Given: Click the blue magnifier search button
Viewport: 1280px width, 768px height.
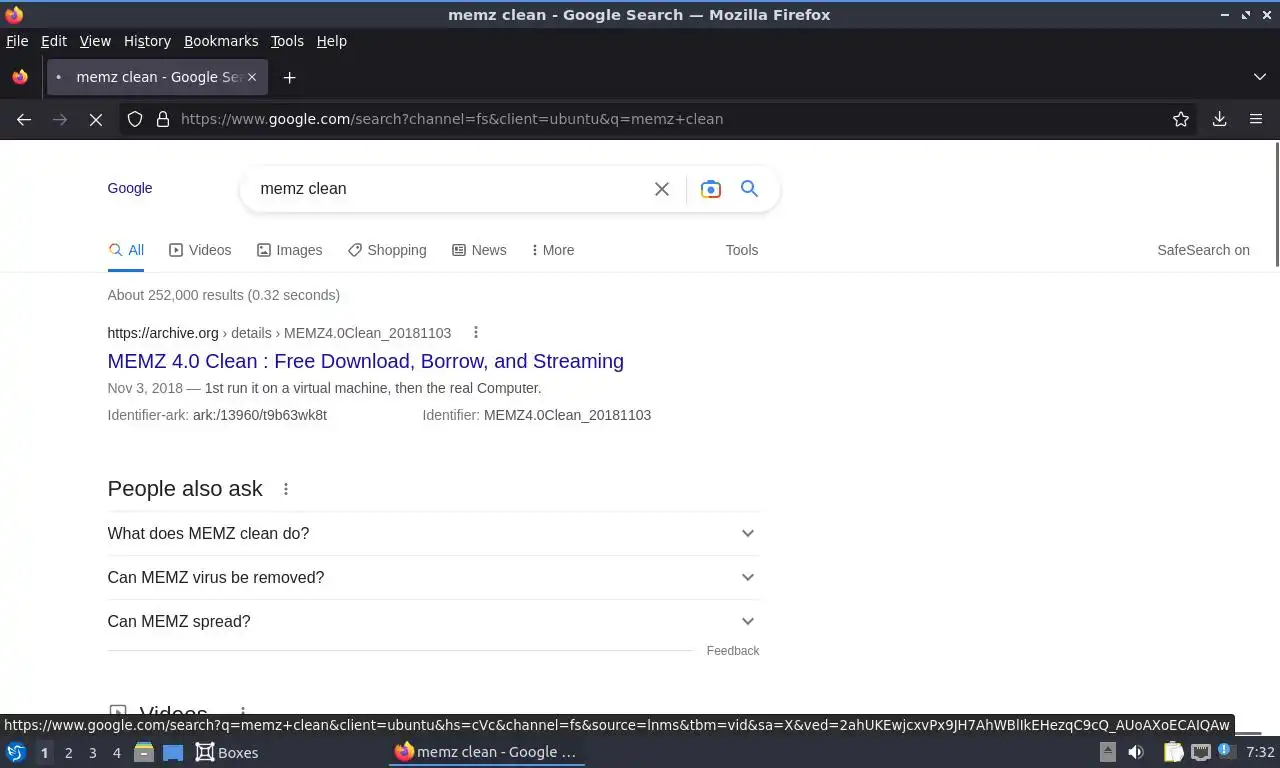Looking at the screenshot, I should [x=749, y=188].
